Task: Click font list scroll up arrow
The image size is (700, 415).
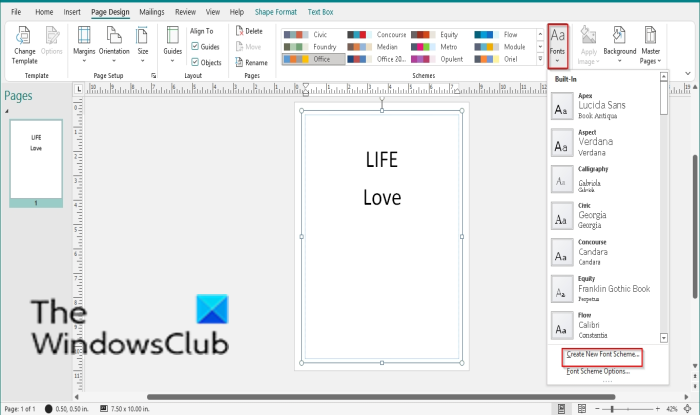Action: click(664, 76)
